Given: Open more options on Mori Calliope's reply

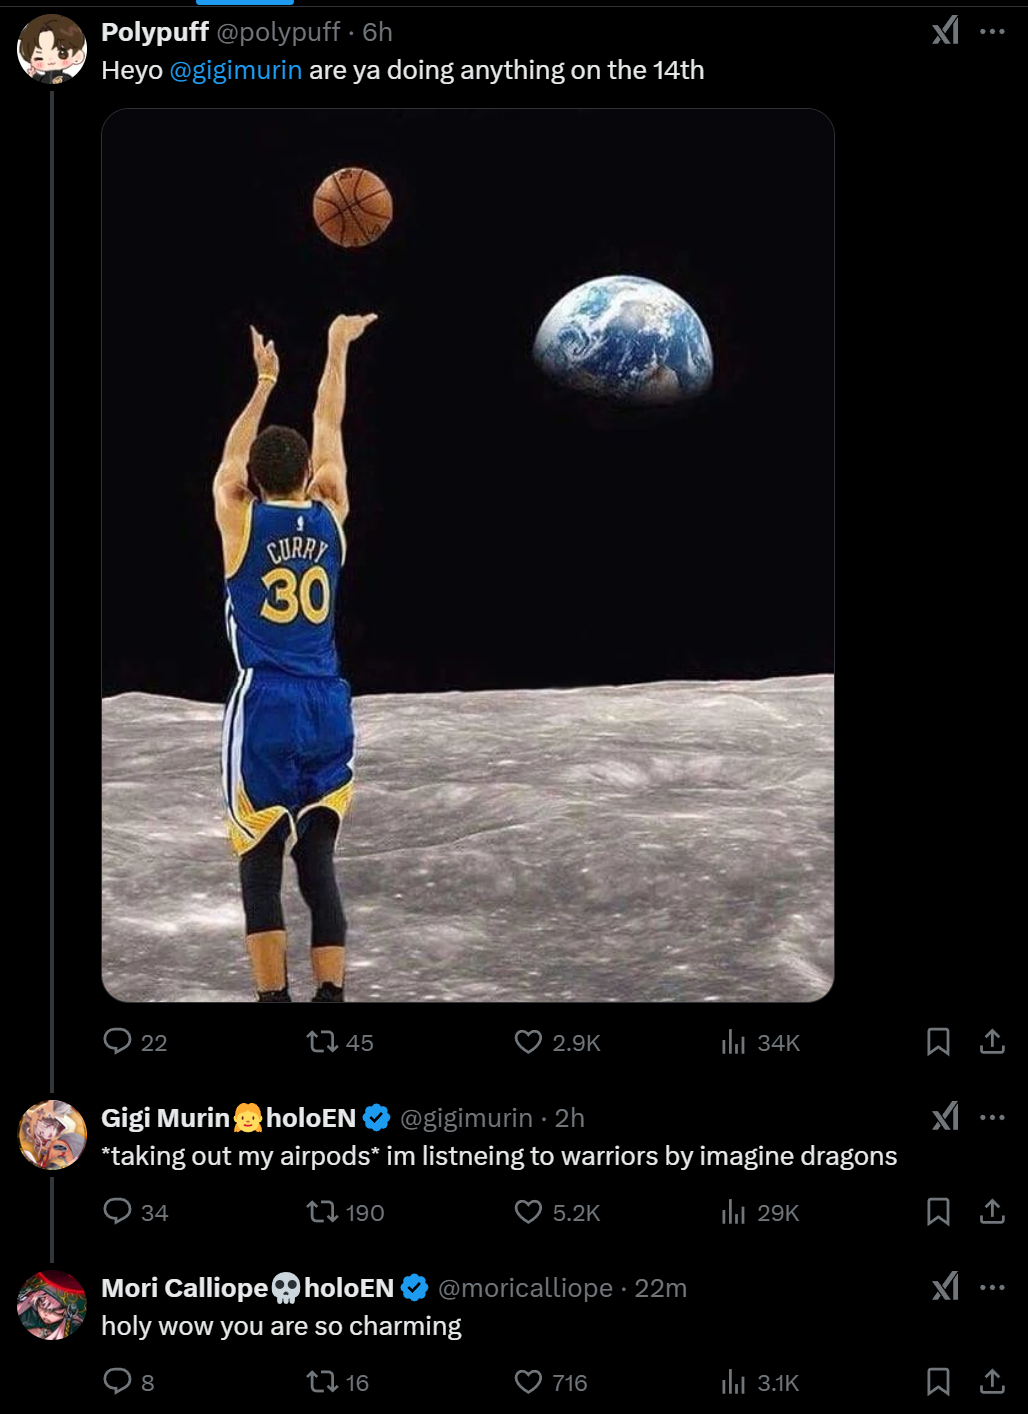Looking at the screenshot, I should (x=992, y=1287).
